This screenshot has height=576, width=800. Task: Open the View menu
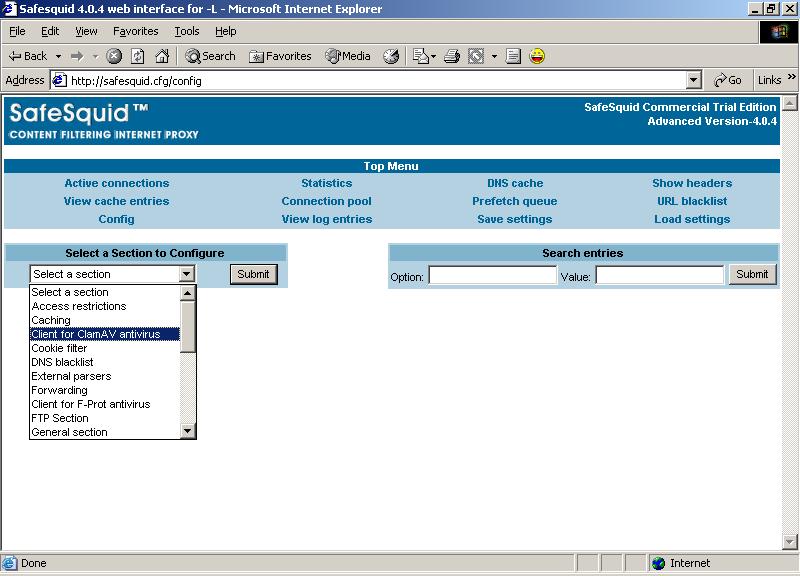(x=86, y=32)
